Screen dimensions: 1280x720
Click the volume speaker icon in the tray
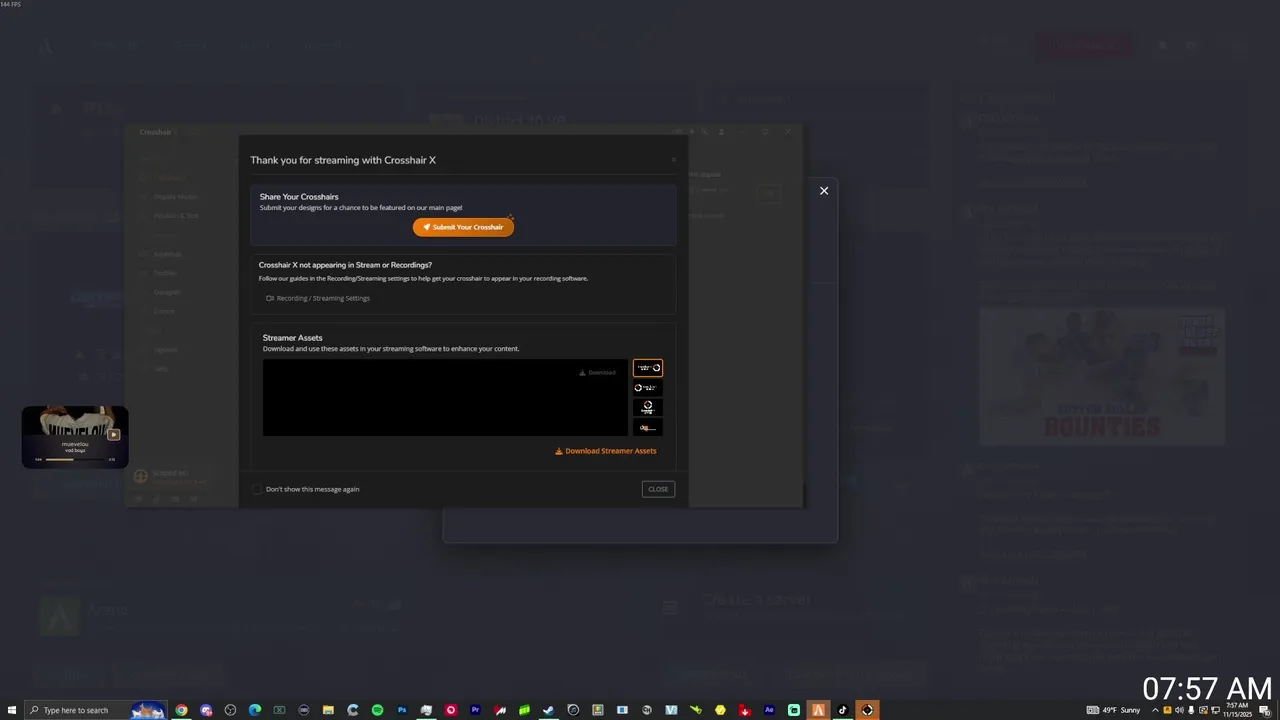[1179, 710]
